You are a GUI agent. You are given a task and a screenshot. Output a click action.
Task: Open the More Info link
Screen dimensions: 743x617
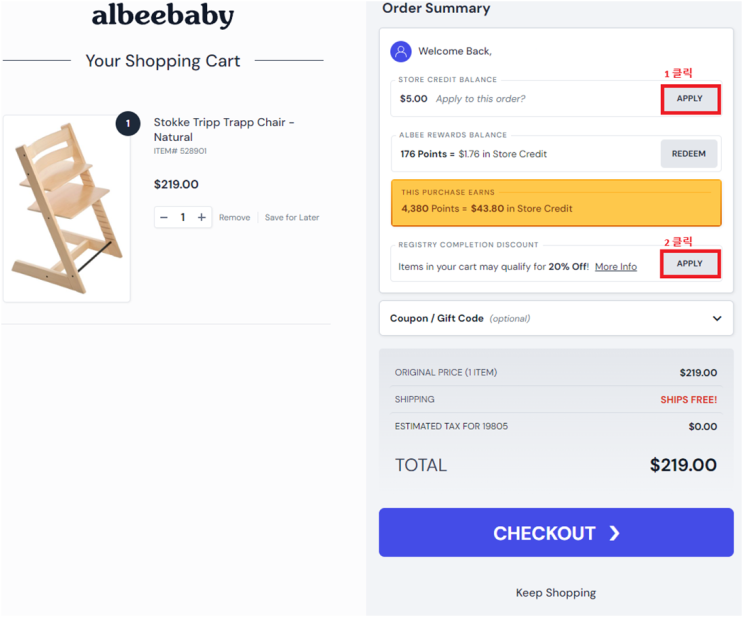(615, 267)
